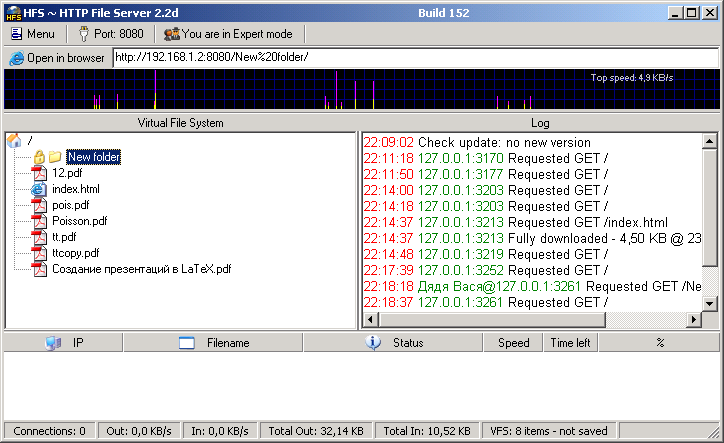This screenshot has width=724, height=443.
Task: Open the Menu button
Action: 32,34
